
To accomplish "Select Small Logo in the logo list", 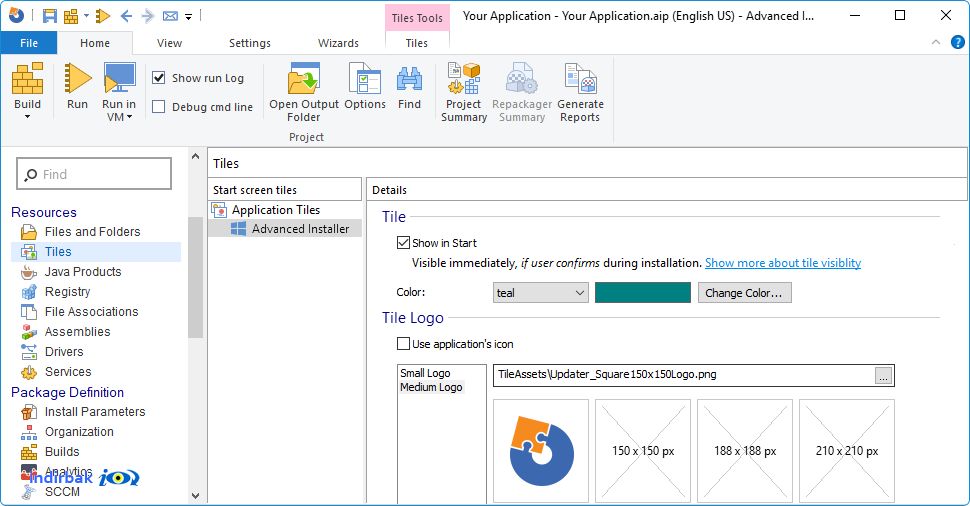I will tap(425, 373).
